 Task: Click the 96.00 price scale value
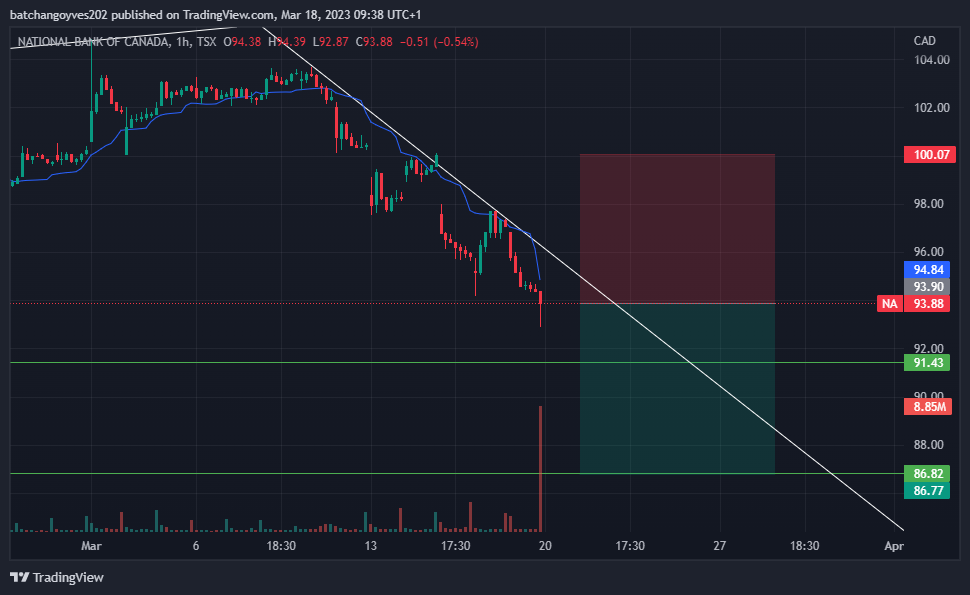[x=929, y=252]
